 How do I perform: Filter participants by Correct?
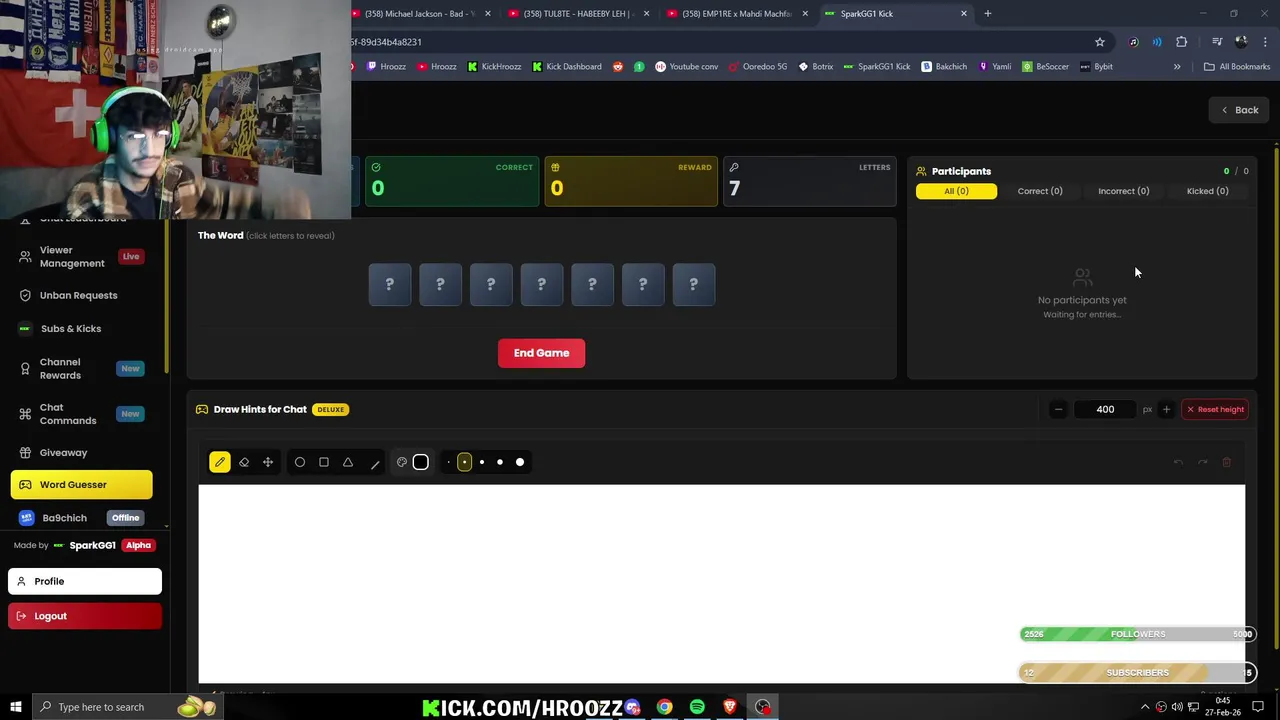pyautogui.click(x=1040, y=191)
